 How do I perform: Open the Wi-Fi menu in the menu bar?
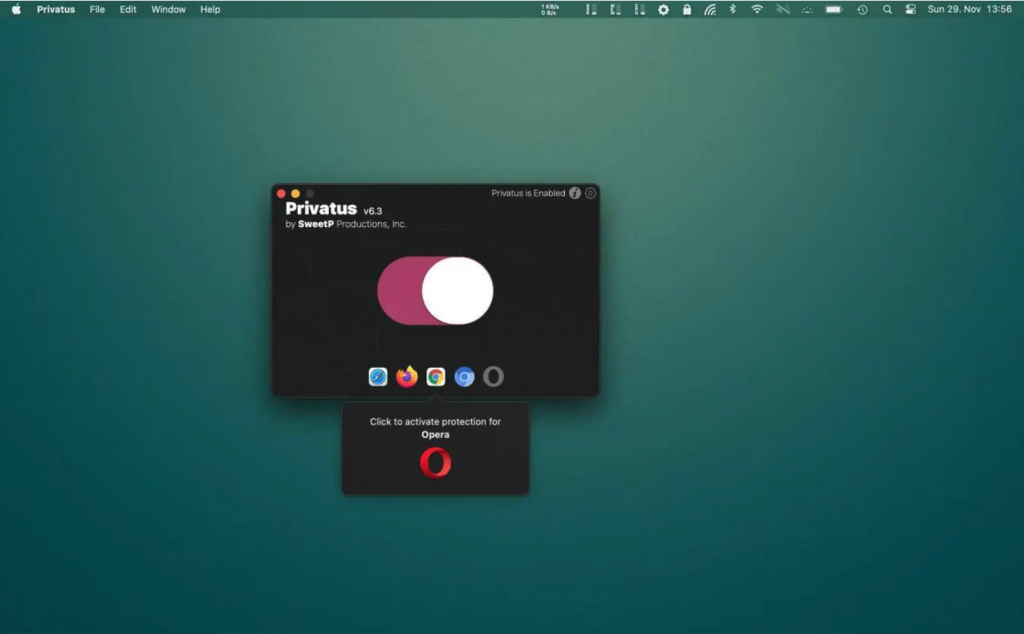(x=758, y=9)
